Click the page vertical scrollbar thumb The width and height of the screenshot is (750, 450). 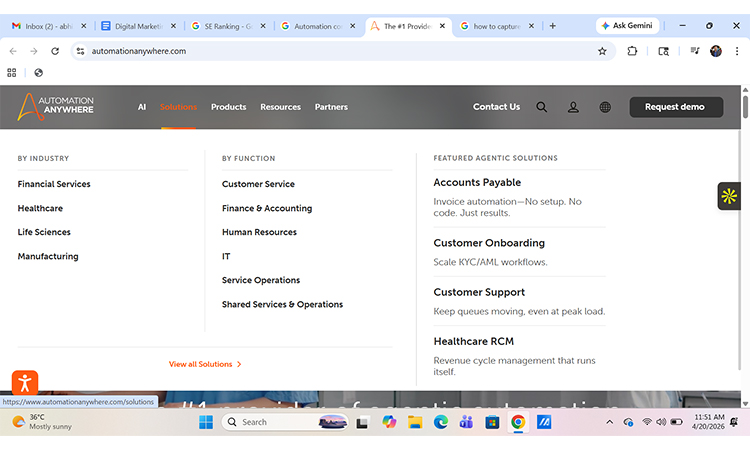tap(745, 106)
